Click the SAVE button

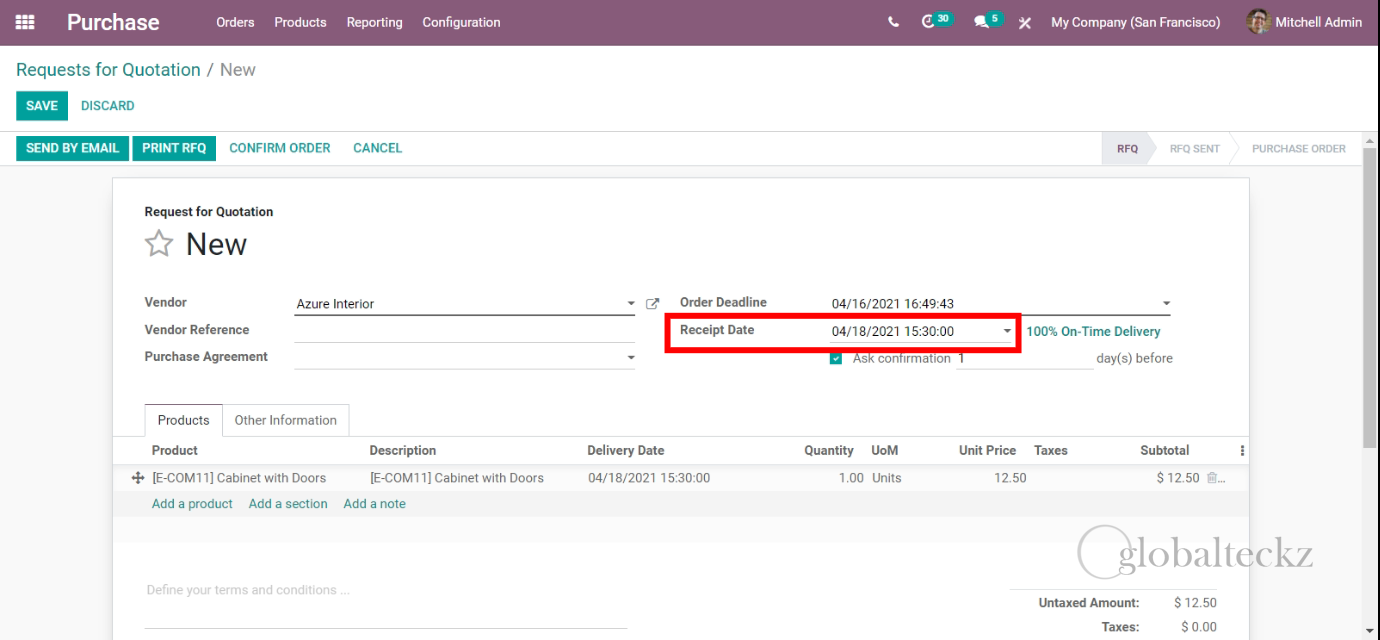42,106
